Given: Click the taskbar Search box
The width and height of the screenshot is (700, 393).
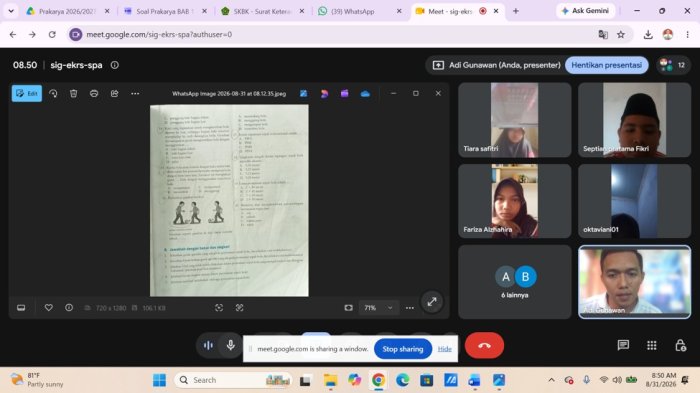Looking at the screenshot, I should [x=233, y=380].
